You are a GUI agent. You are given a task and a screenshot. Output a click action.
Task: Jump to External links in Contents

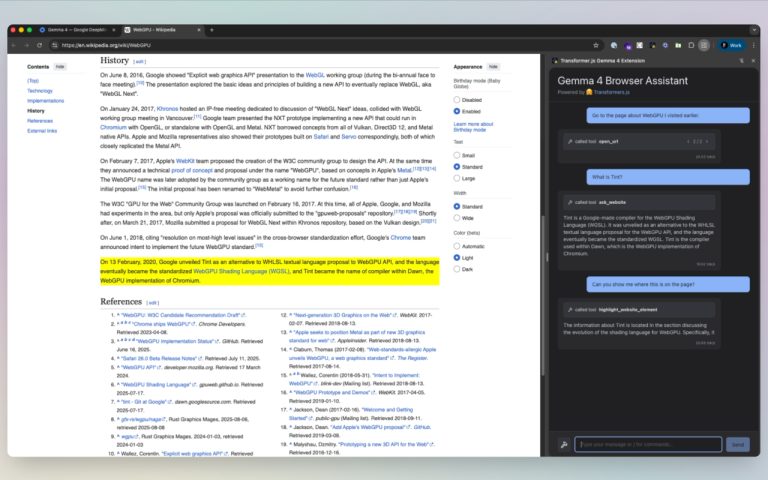pyautogui.click(x=42, y=131)
